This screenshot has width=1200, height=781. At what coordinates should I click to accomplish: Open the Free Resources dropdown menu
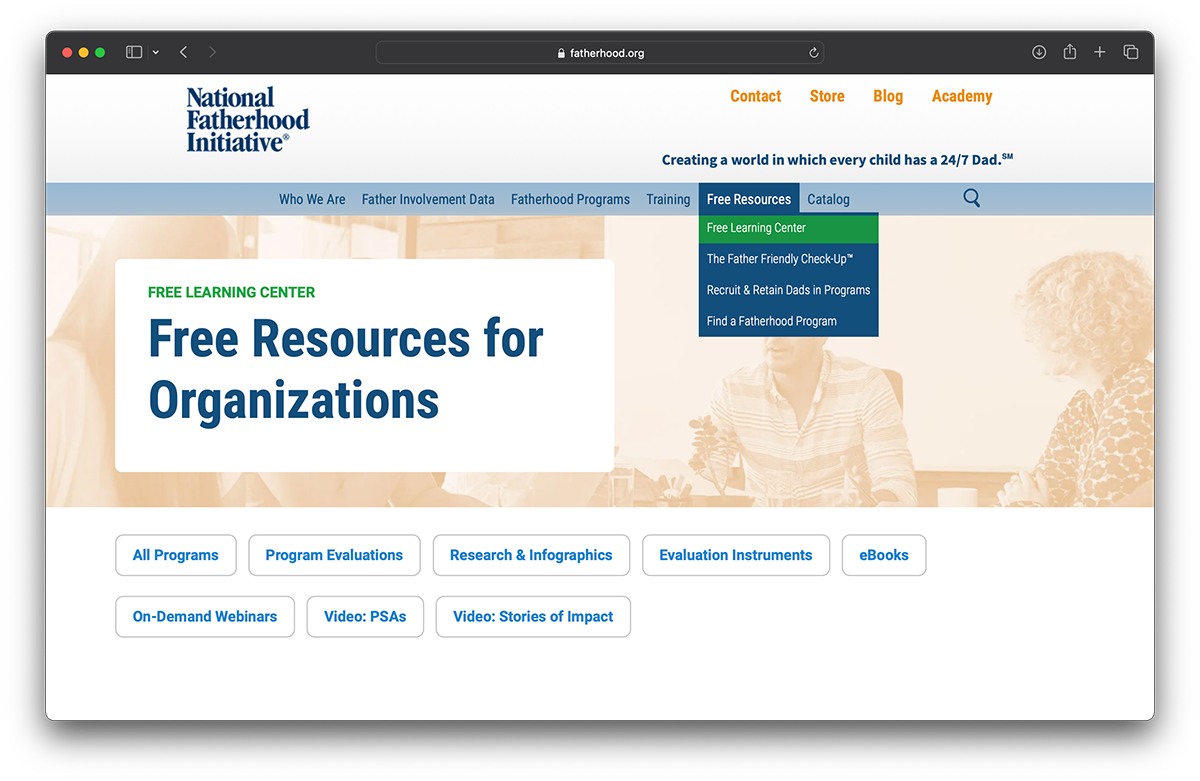(x=748, y=199)
